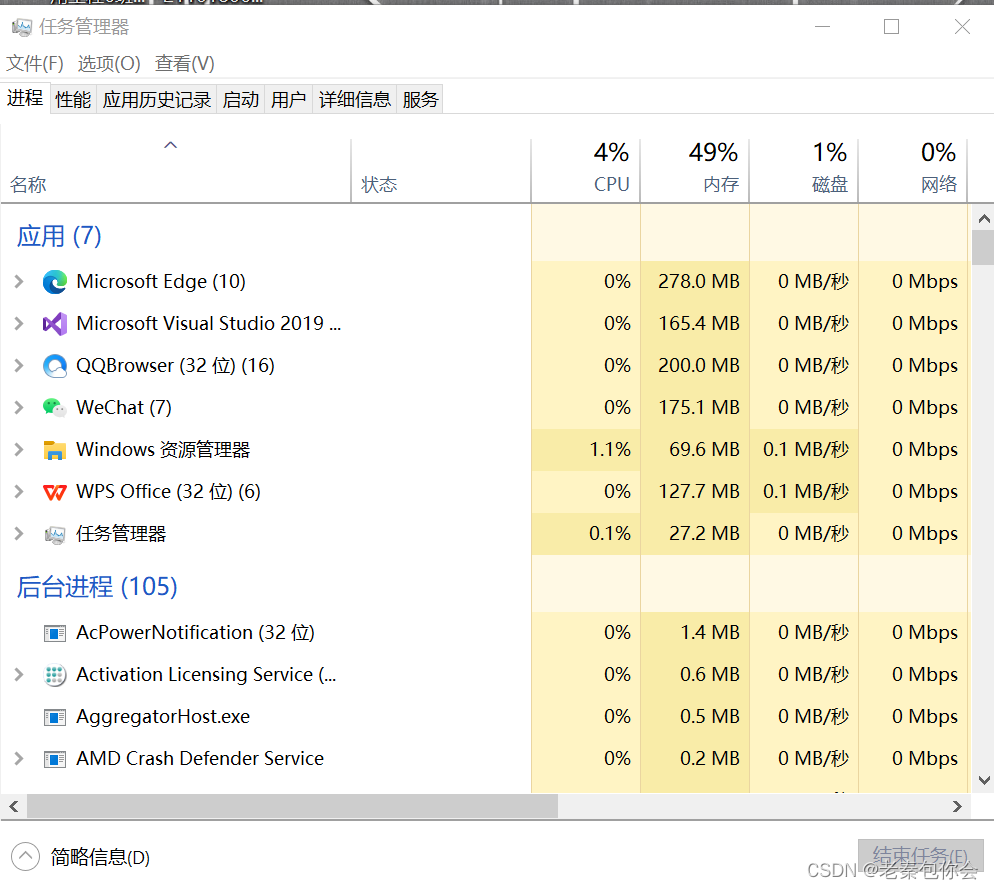Click the Activation Licensing Service icon
This screenshot has height=889, width=994.
[x=55, y=675]
